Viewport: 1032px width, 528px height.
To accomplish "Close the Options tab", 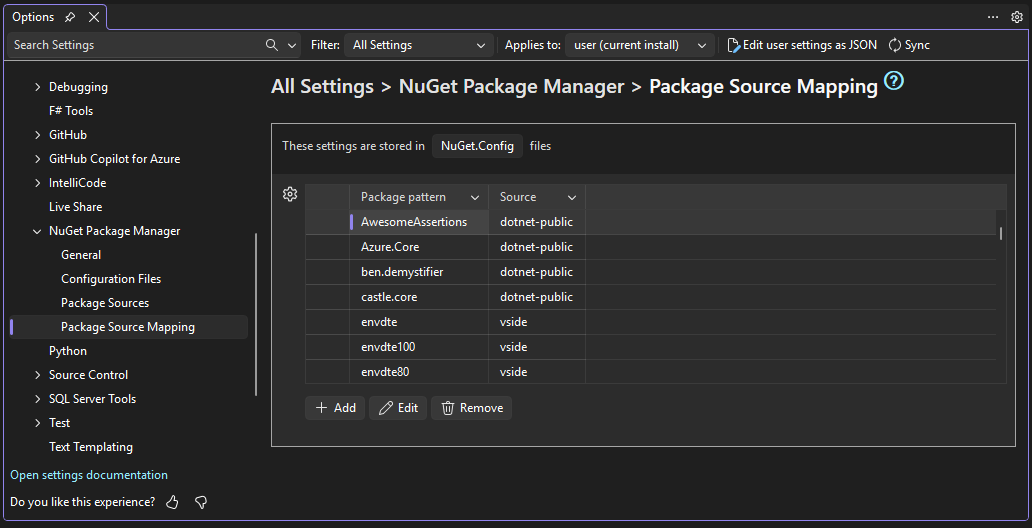I will [x=93, y=17].
